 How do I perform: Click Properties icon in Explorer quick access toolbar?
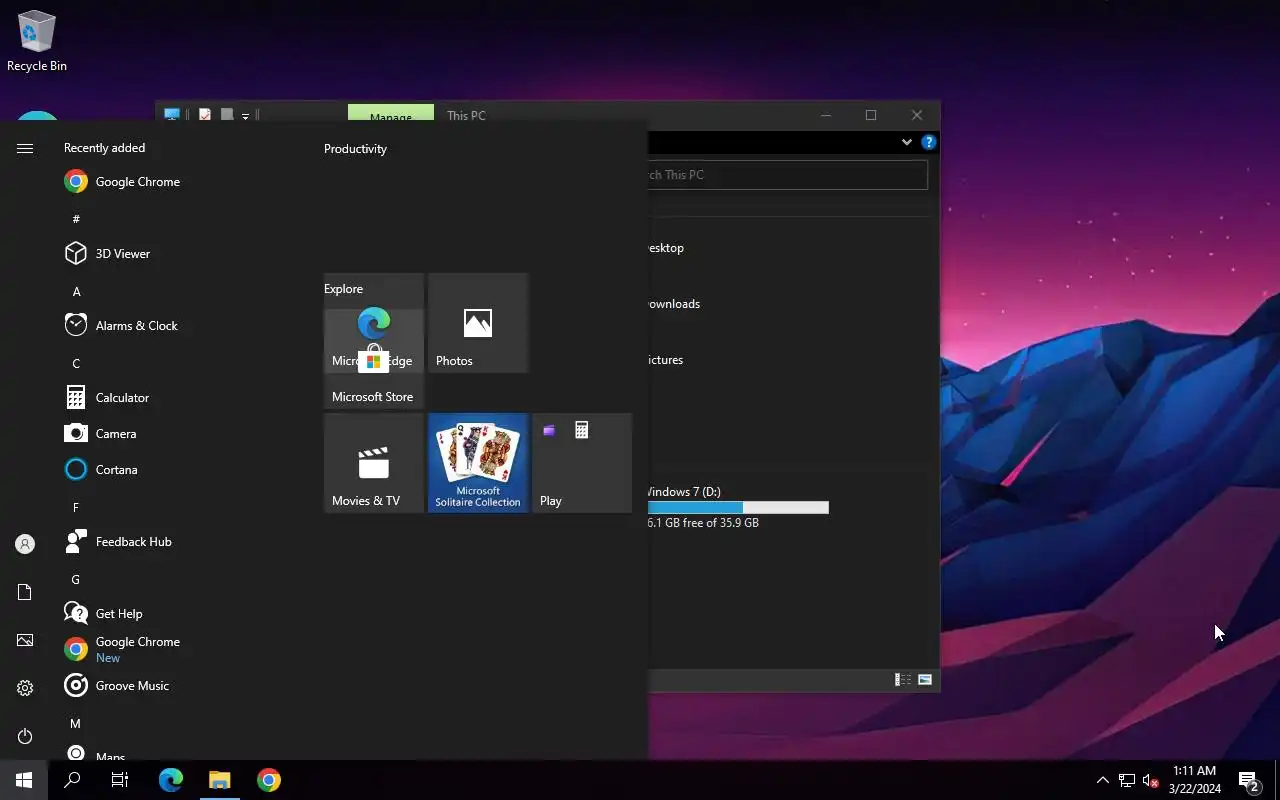point(205,116)
